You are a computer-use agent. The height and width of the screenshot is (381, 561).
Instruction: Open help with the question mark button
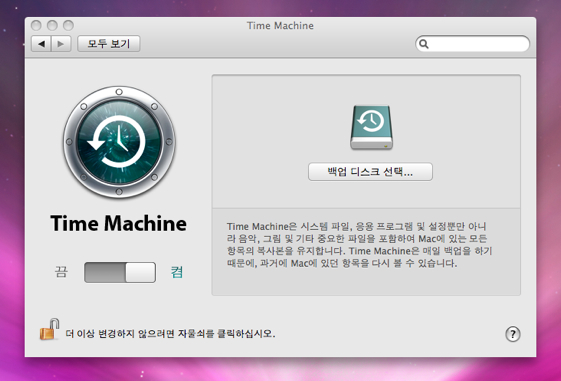coord(513,334)
